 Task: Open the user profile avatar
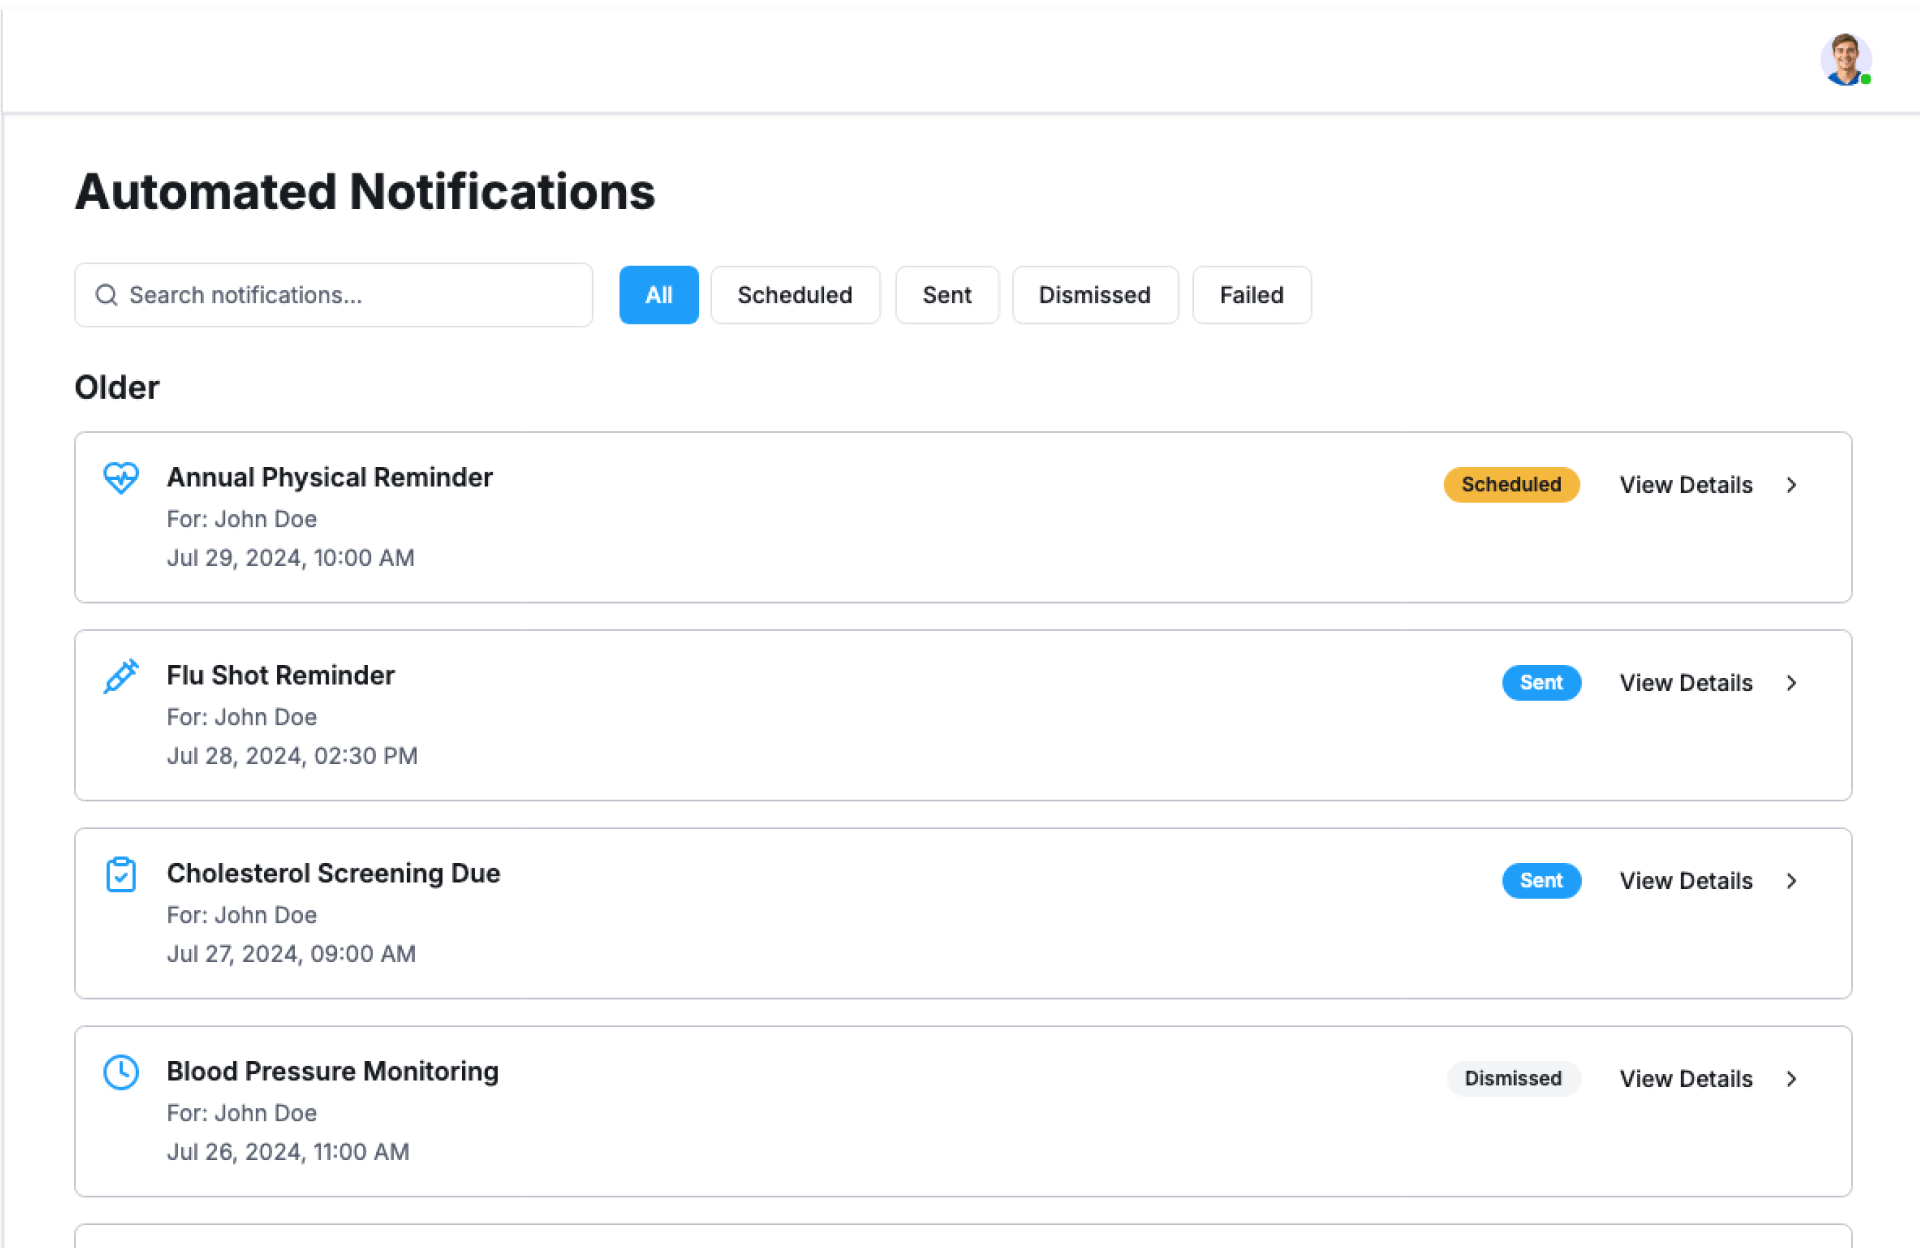pos(1845,60)
